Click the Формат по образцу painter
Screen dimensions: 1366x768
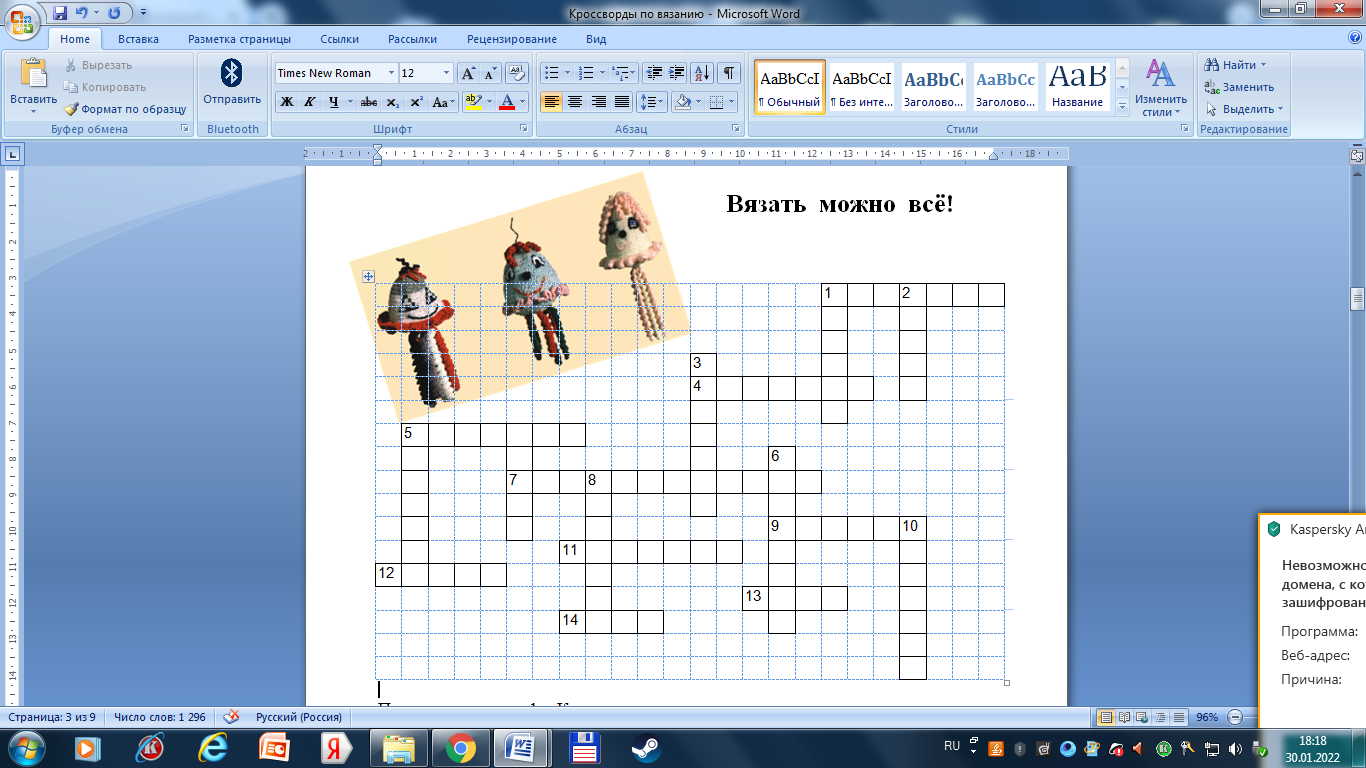point(125,109)
